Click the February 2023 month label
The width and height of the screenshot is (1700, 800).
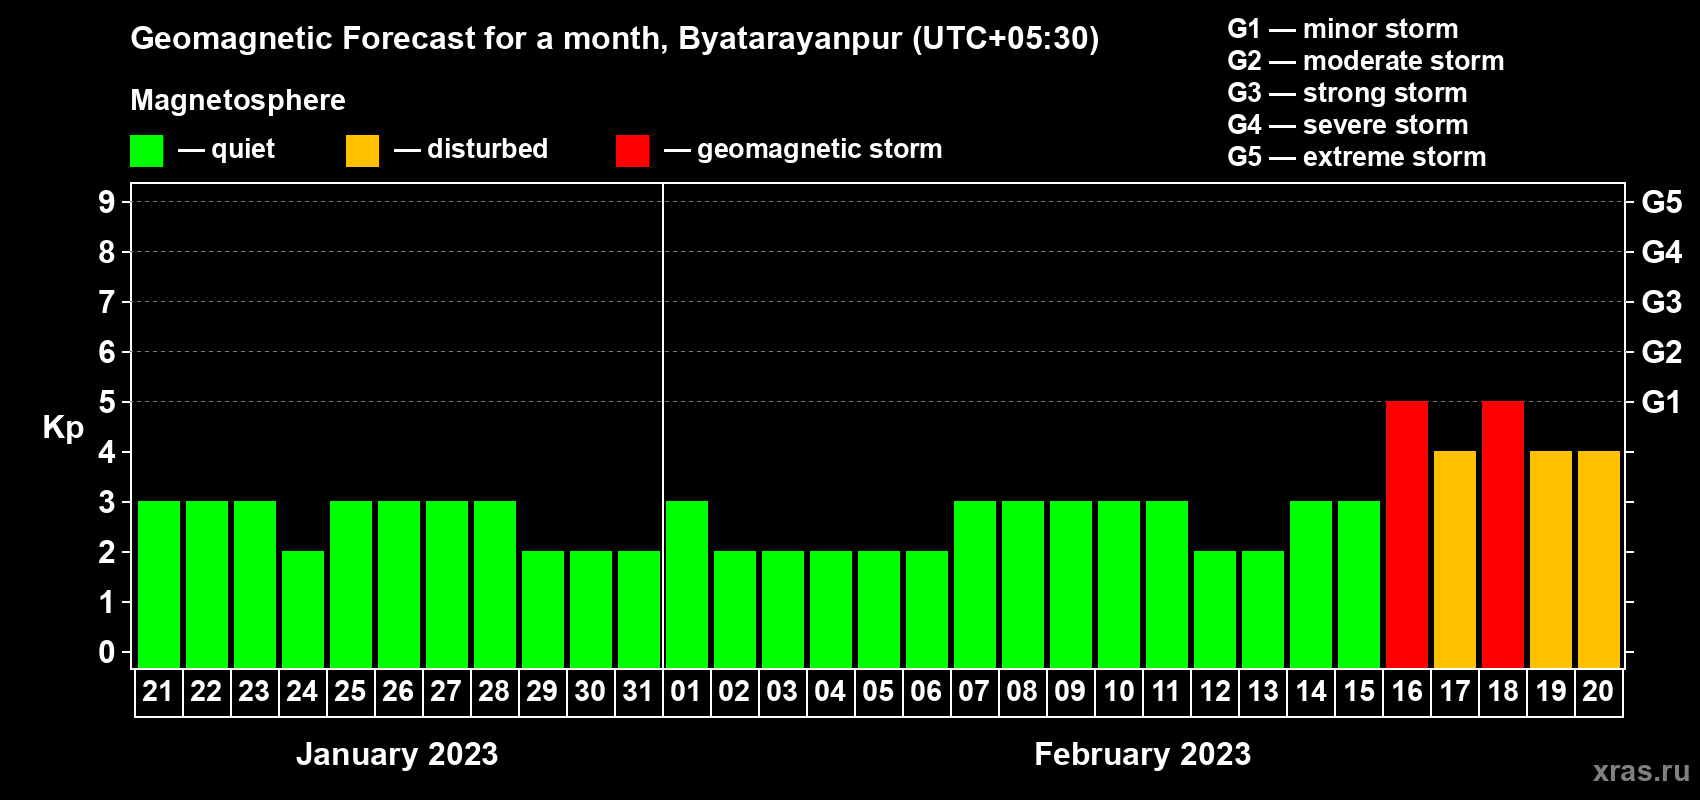1142,754
